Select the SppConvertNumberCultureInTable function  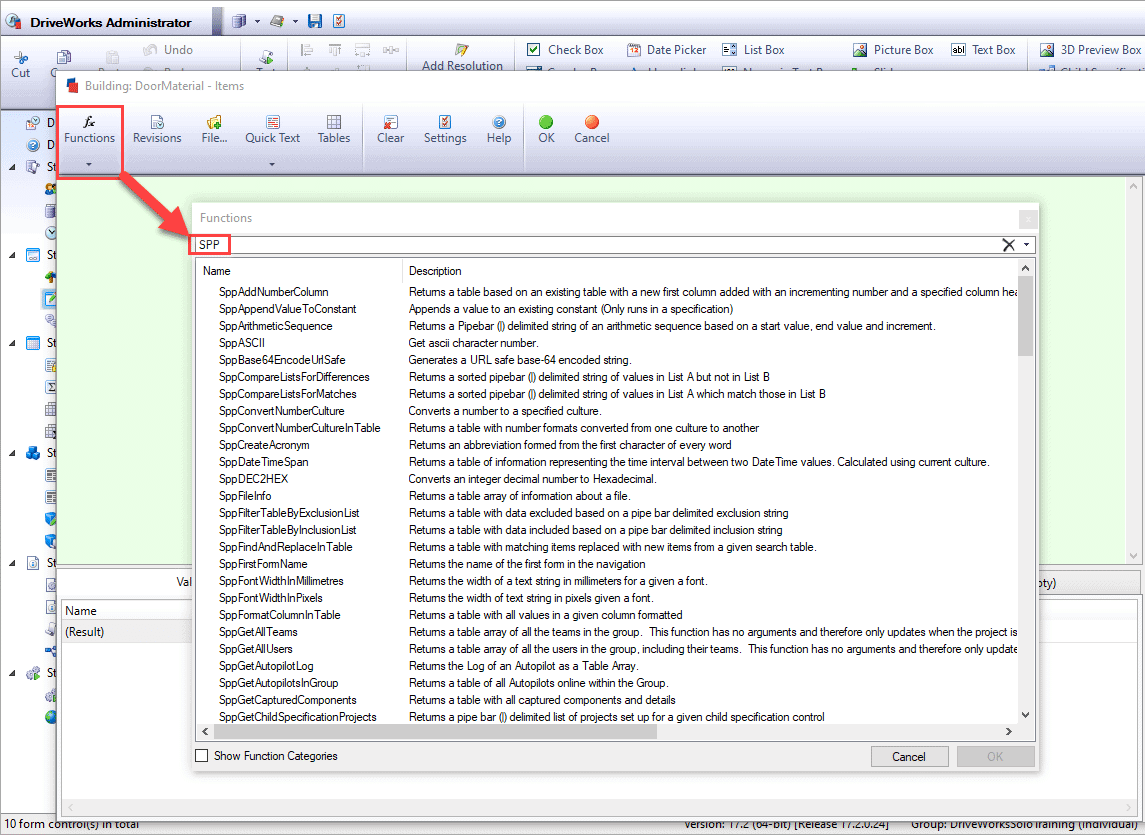(x=299, y=428)
